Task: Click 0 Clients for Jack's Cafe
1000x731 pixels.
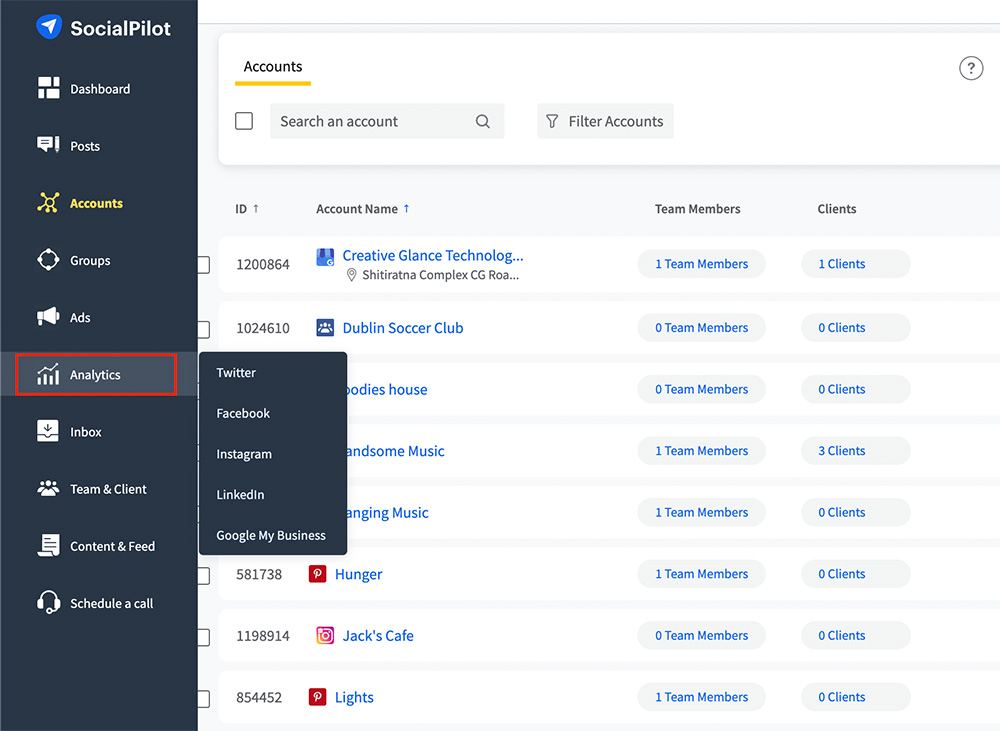Action: (x=855, y=635)
